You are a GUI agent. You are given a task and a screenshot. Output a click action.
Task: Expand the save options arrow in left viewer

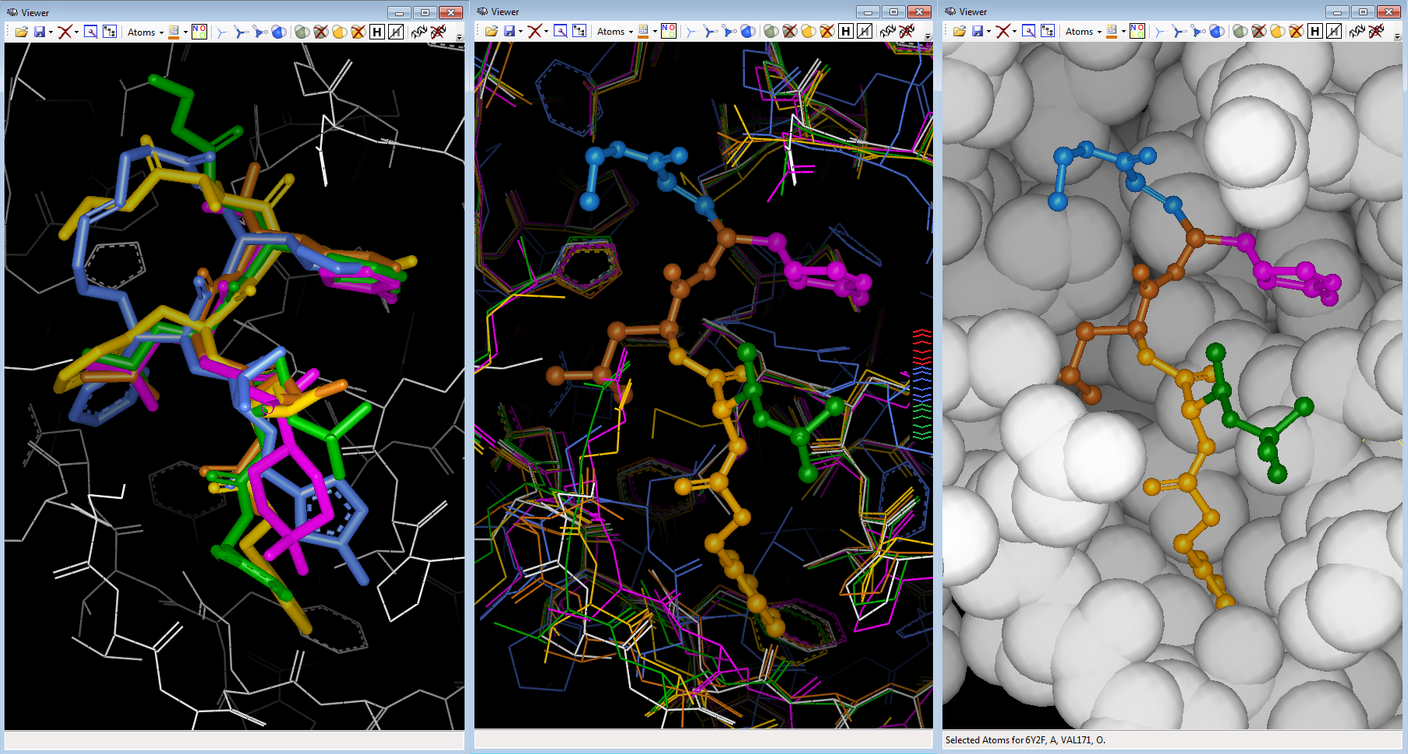click(50, 32)
